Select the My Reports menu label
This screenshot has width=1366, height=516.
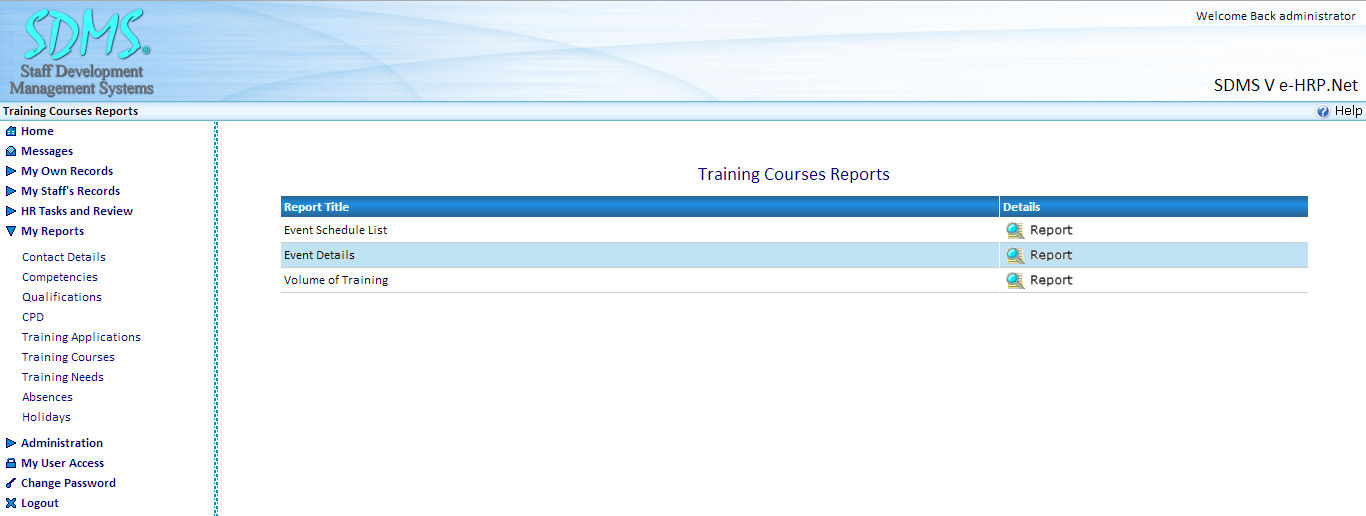52,231
